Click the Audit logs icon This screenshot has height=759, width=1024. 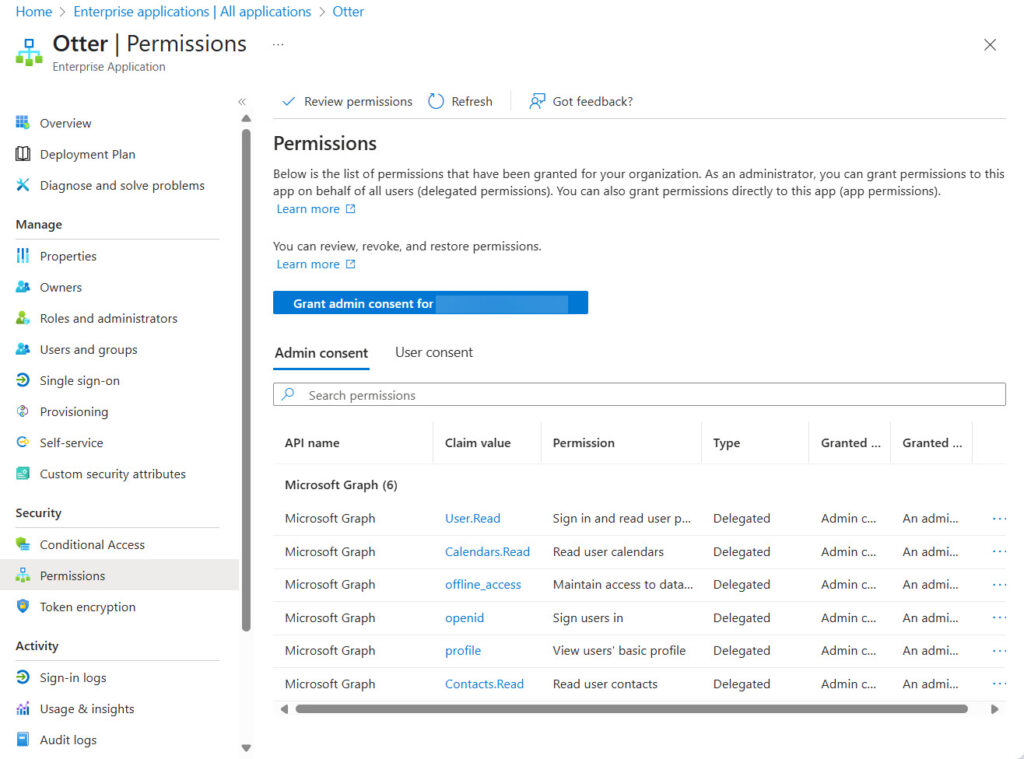click(x=23, y=739)
